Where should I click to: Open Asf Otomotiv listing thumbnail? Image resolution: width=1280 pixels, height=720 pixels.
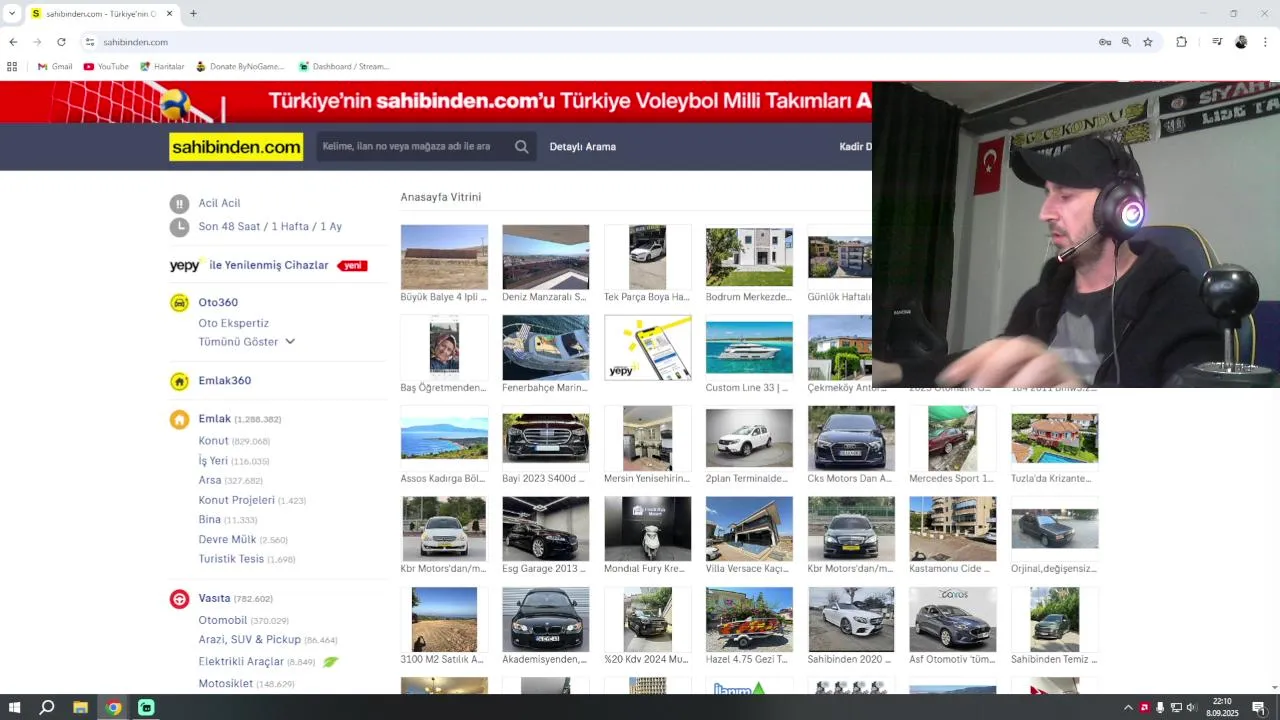click(x=952, y=619)
